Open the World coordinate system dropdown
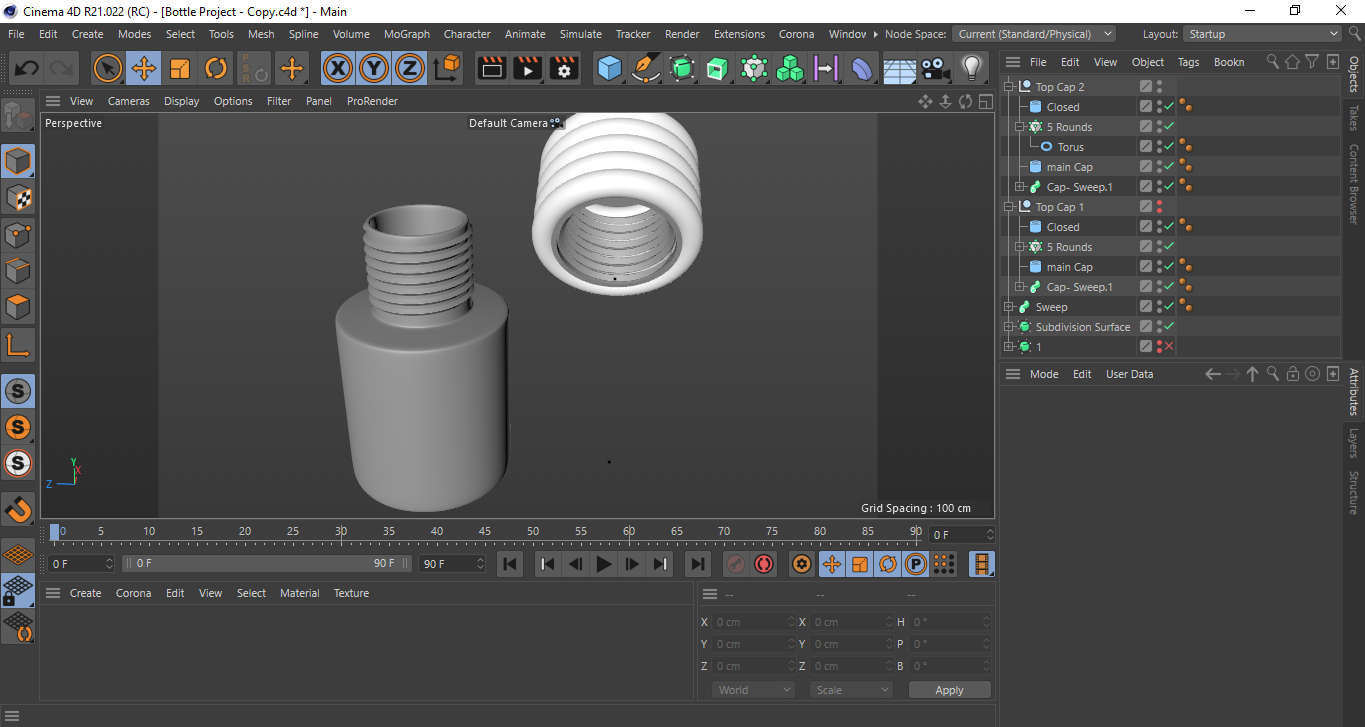This screenshot has width=1365, height=727. [754, 690]
